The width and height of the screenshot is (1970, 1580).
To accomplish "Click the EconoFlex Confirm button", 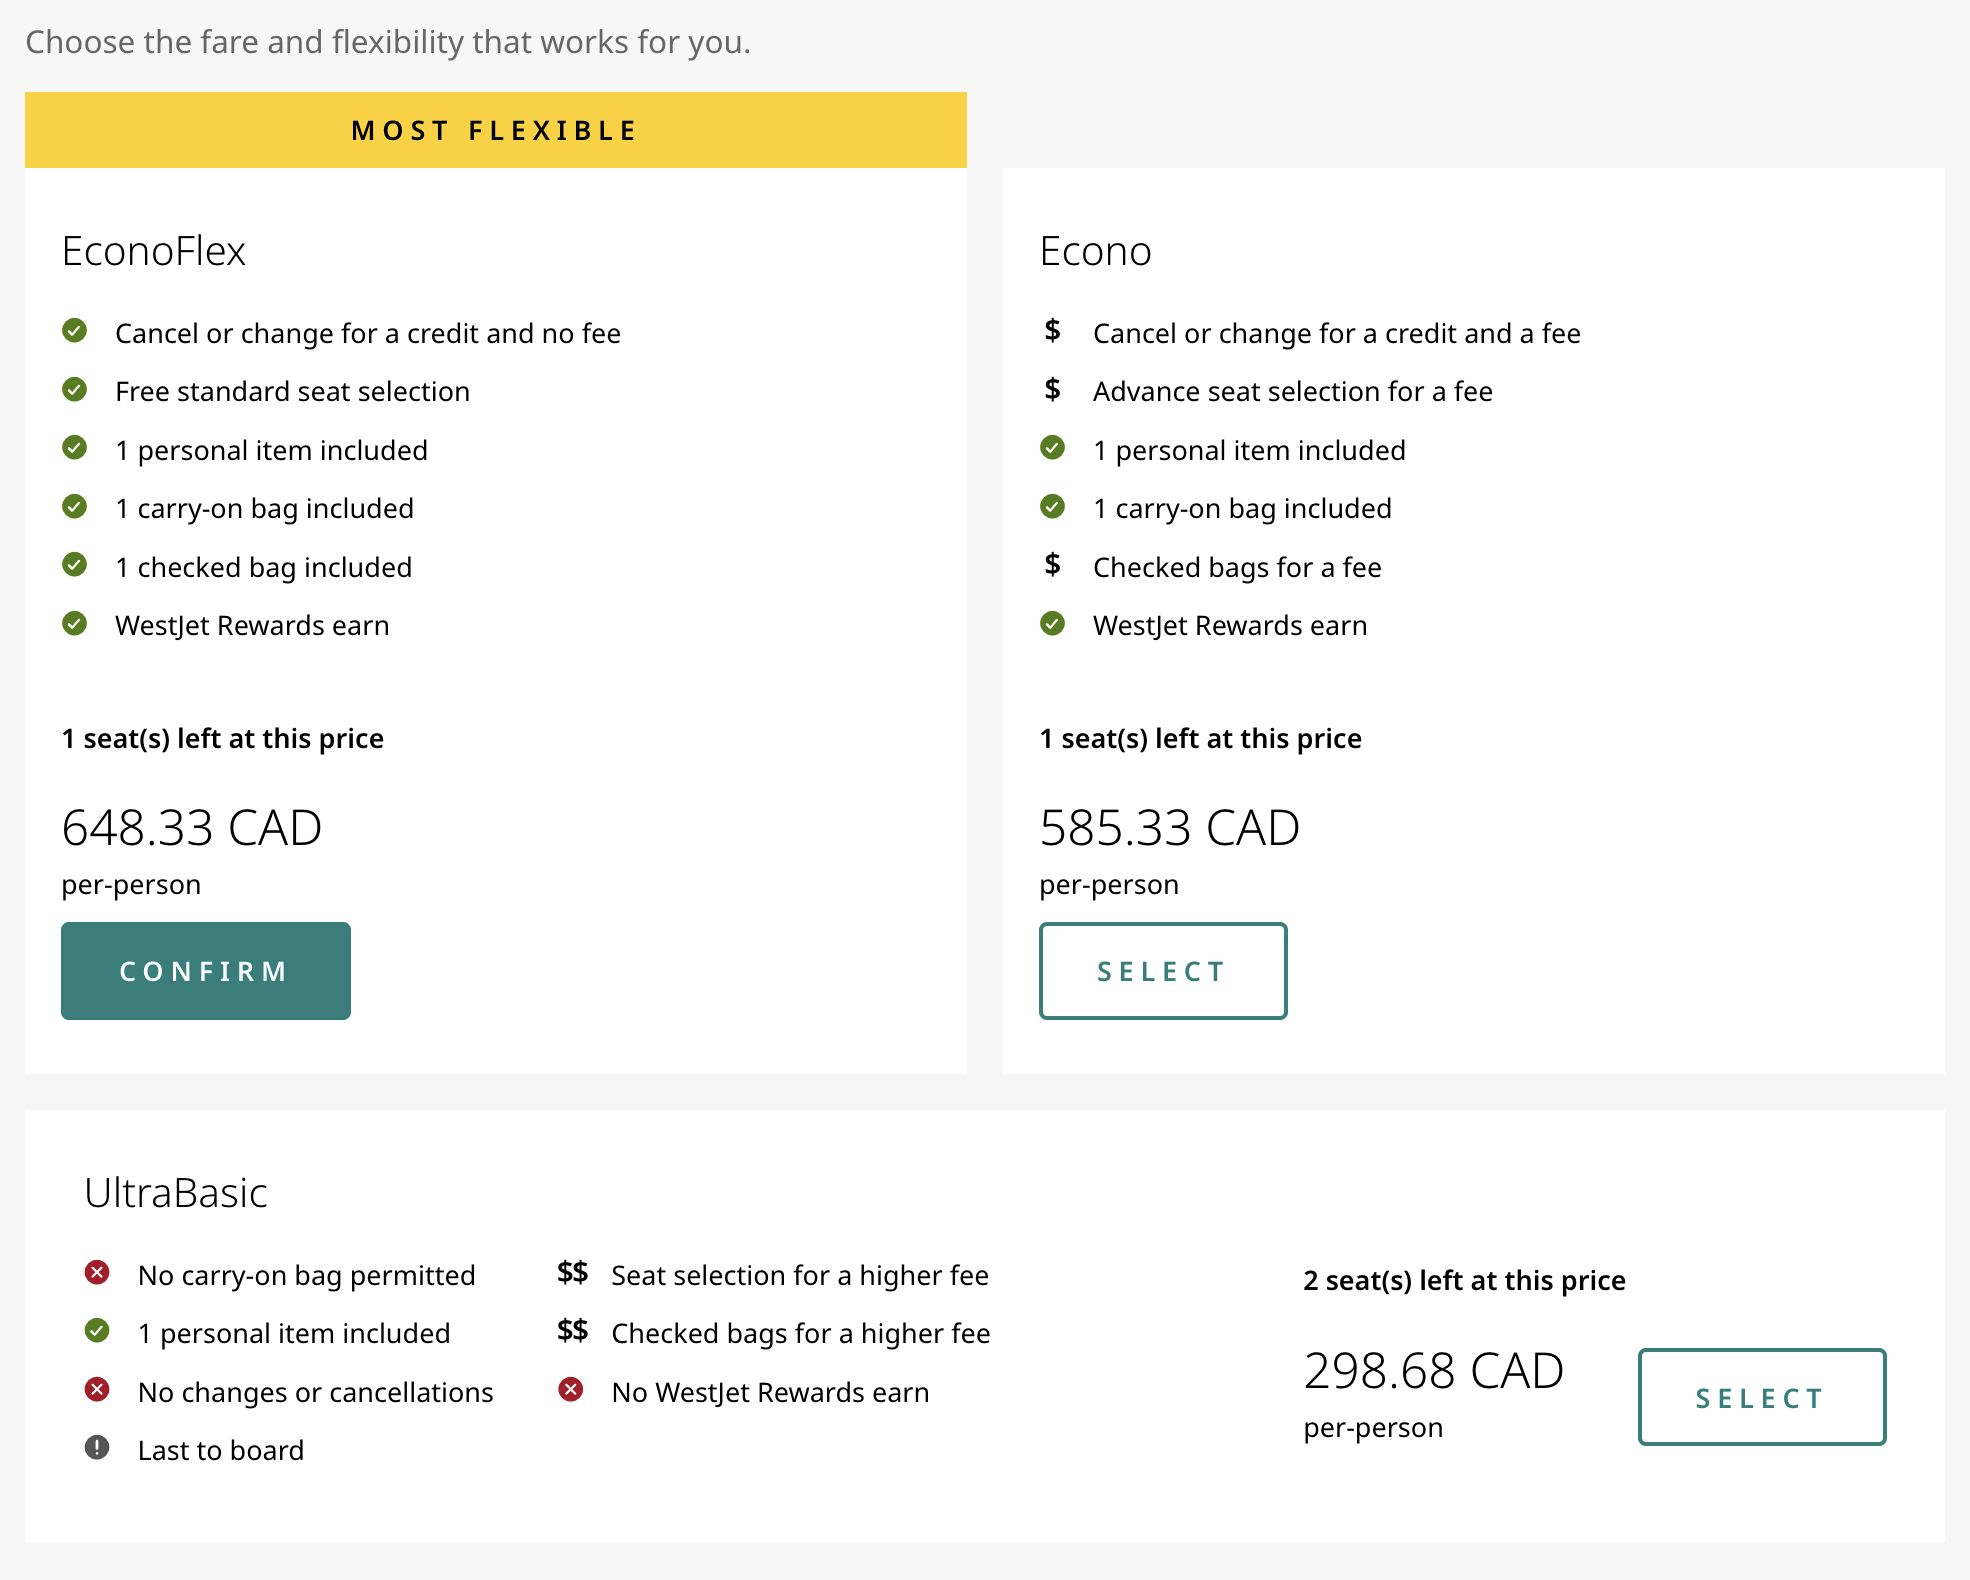I will coord(205,971).
